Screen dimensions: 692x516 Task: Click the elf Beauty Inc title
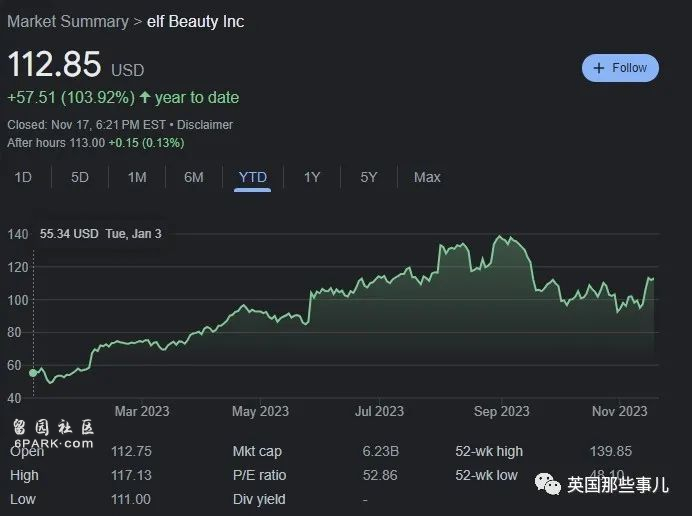196,21
